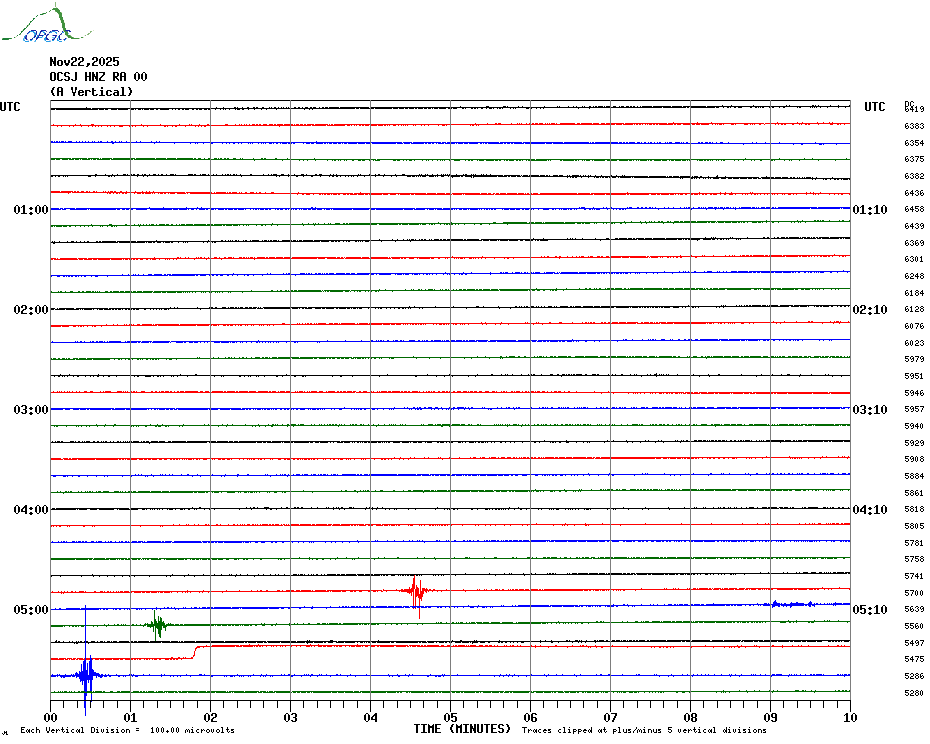Click the traces clipped note at the bottom
The width and height of the screenshot is (930, 744).
(644, 731)
